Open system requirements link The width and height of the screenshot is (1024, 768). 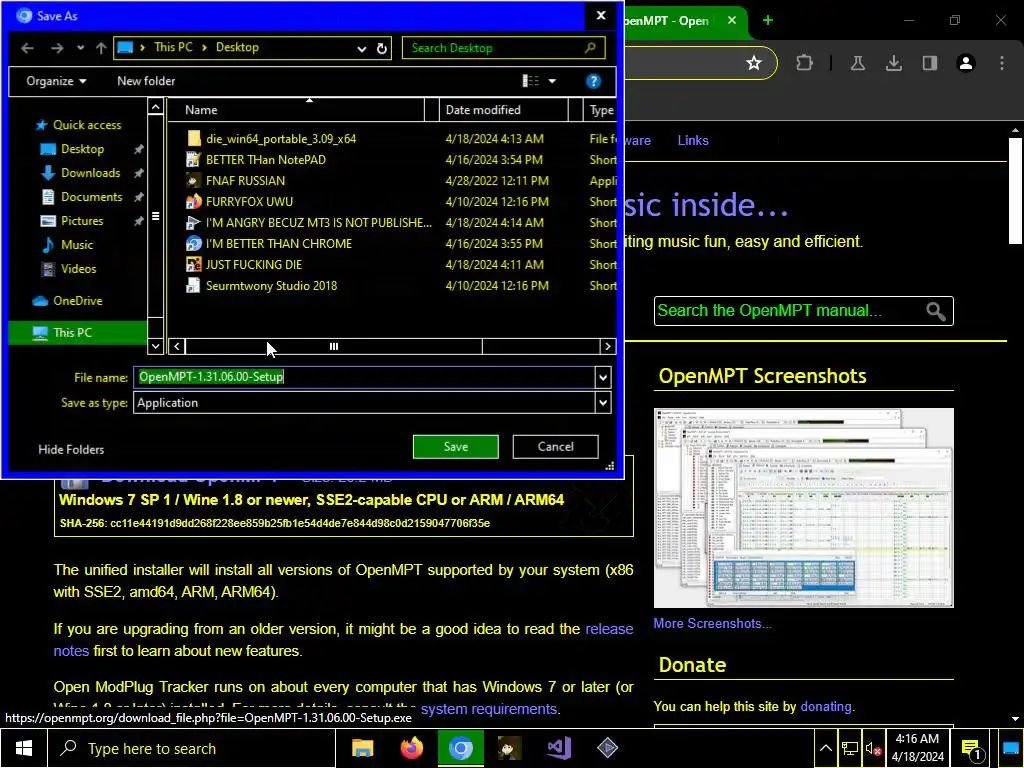click(489, 709)
